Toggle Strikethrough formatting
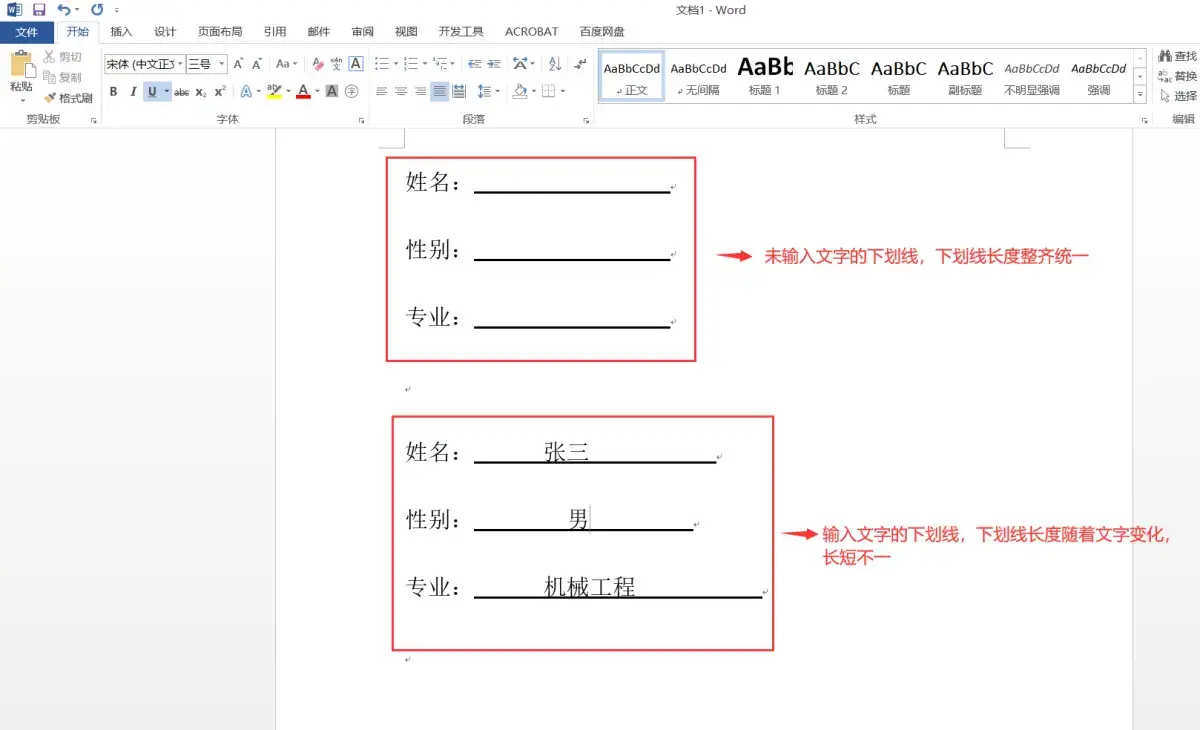This screenshot has width=1200, height=730. pos(181,92)
